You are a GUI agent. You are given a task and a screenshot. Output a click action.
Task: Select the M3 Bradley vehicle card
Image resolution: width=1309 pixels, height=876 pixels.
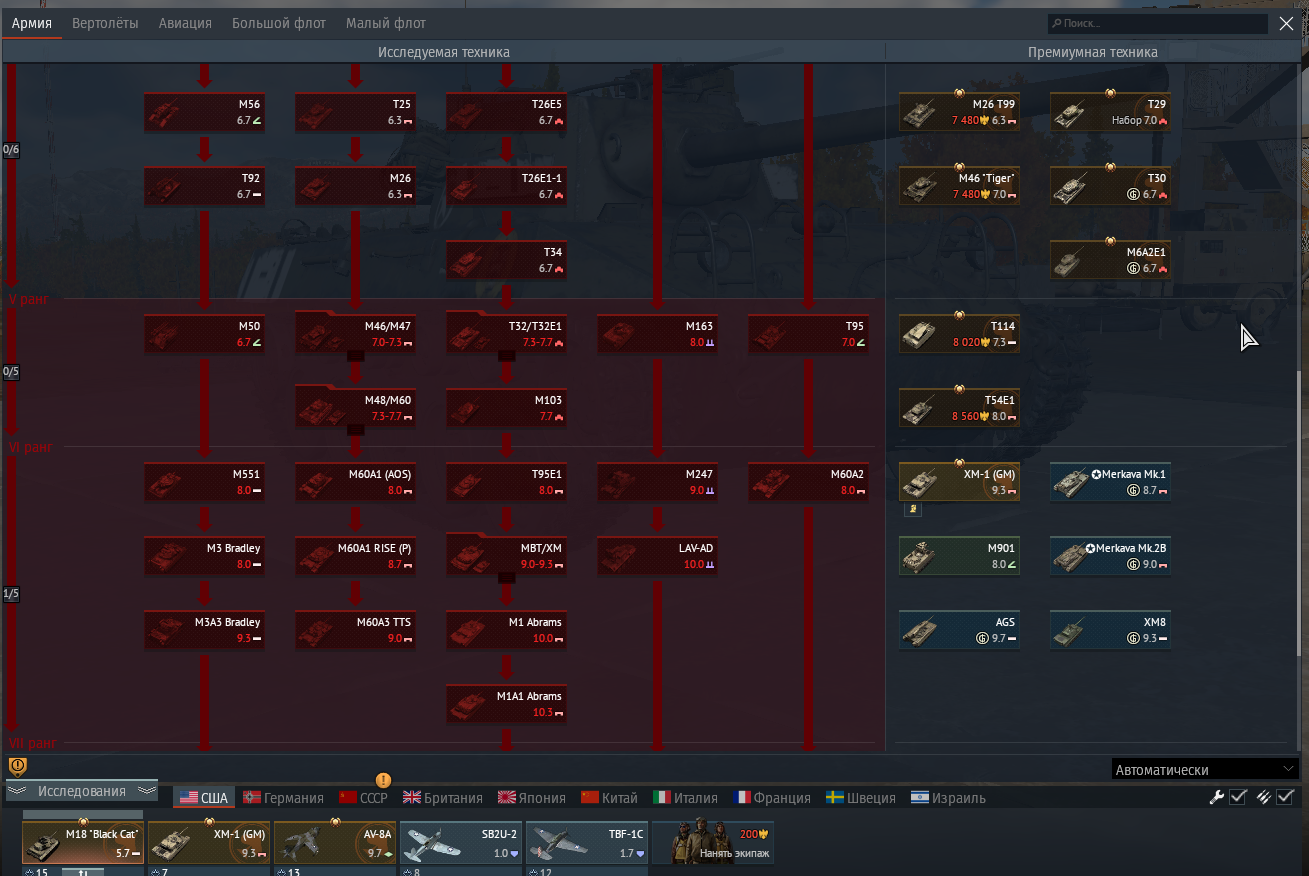pos(205,556)
